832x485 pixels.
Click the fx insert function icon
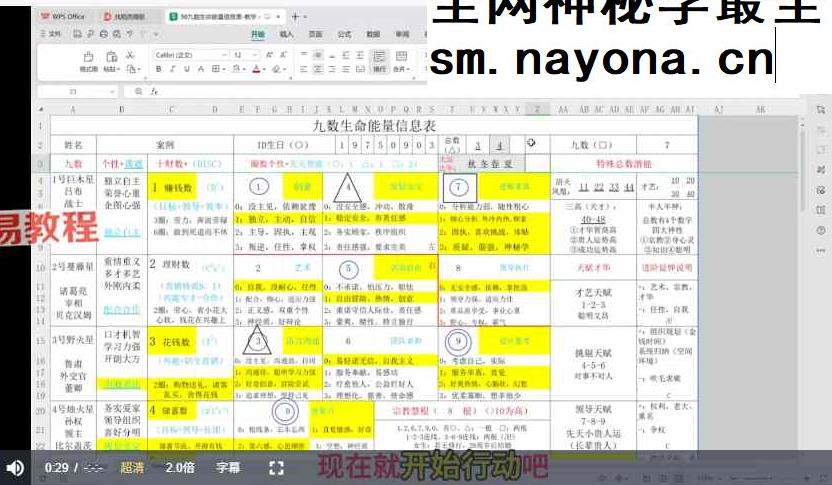[154, 91]
